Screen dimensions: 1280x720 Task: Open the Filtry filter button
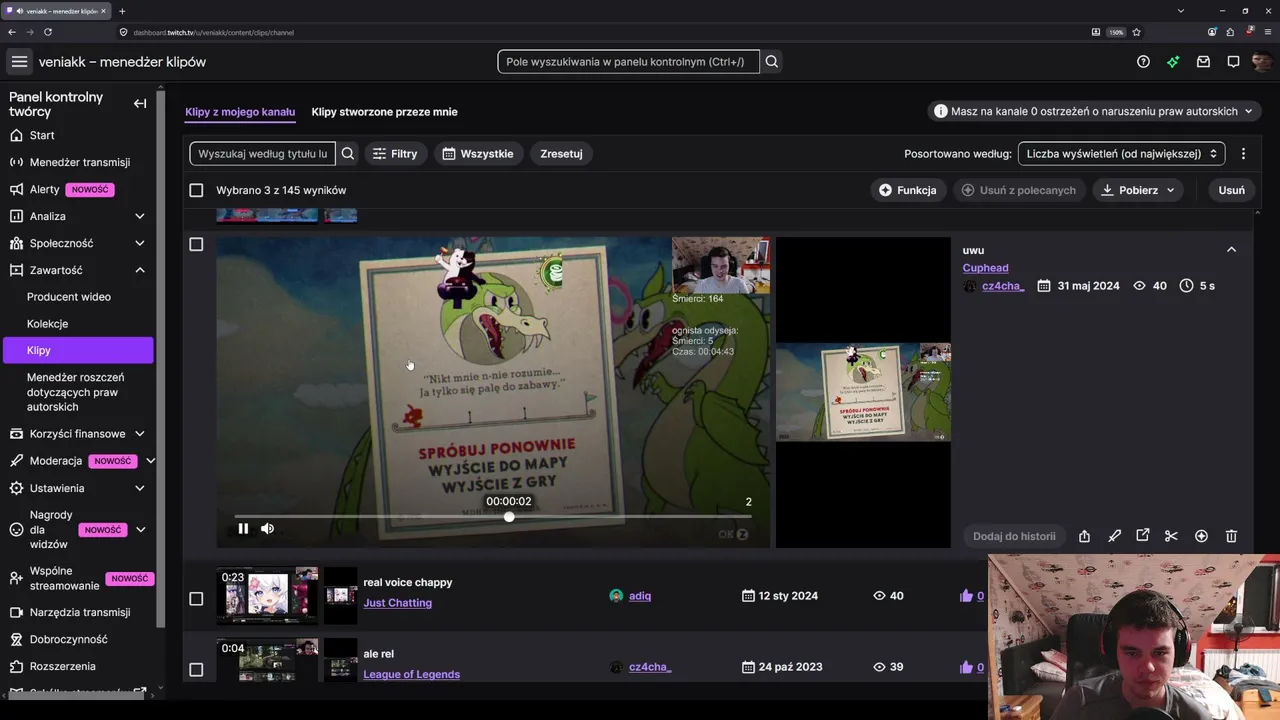395,154
